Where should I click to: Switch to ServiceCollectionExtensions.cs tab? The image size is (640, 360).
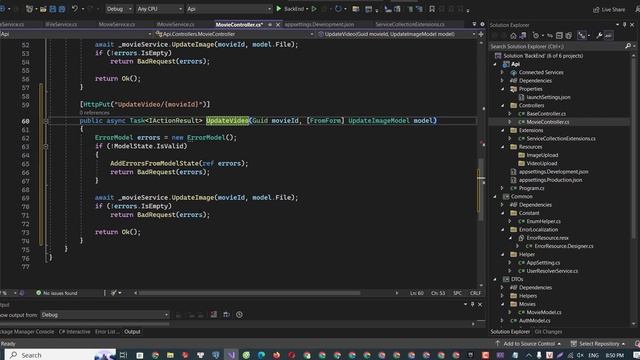pyautogui.click(x=410, y=24)
